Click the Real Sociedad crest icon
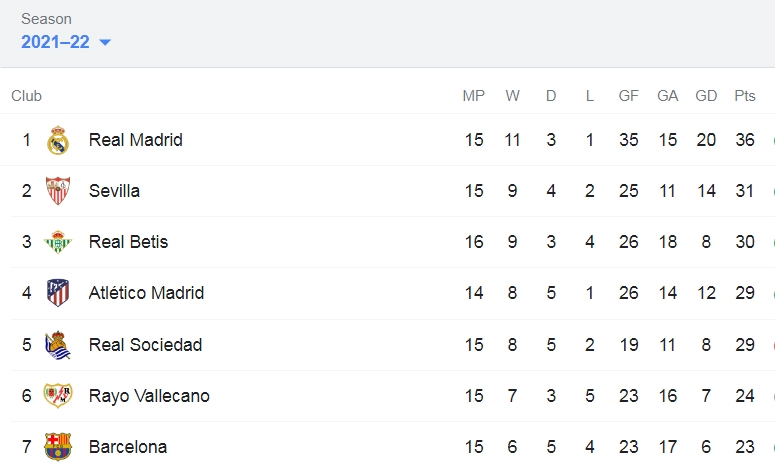 58,344
